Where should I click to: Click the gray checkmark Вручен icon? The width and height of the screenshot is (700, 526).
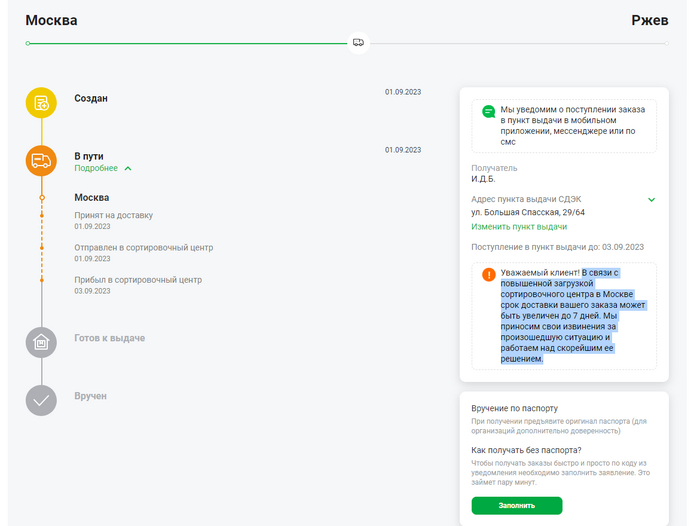pos(41,400)
